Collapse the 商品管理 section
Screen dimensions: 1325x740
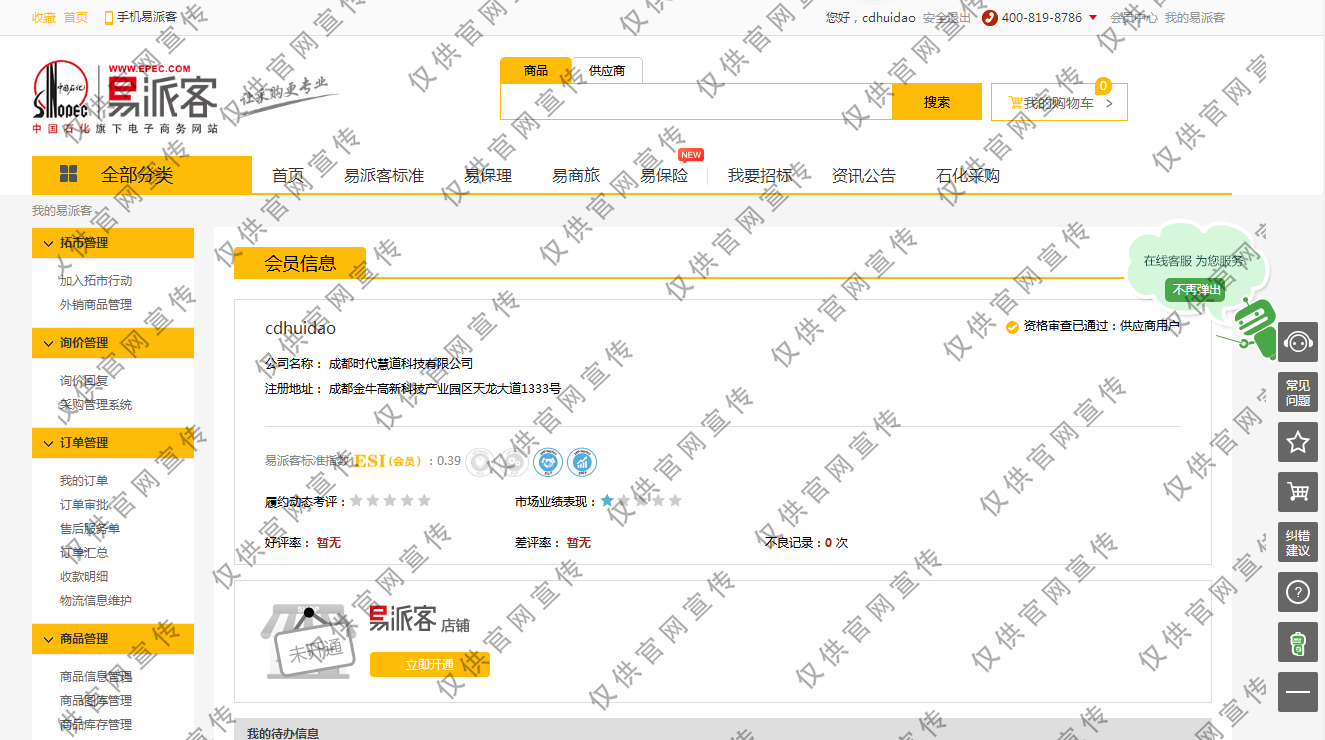pos(113,639)
